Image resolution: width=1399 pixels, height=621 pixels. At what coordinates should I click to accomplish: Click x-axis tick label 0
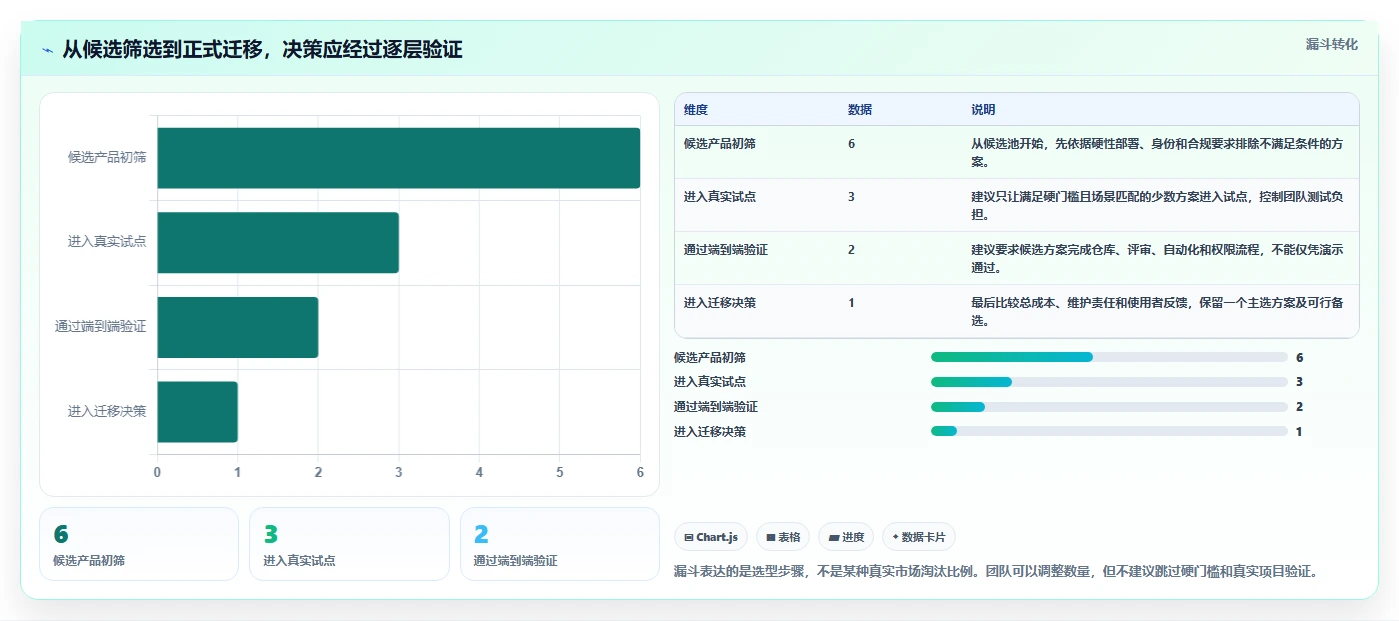[x=157, y=473]
